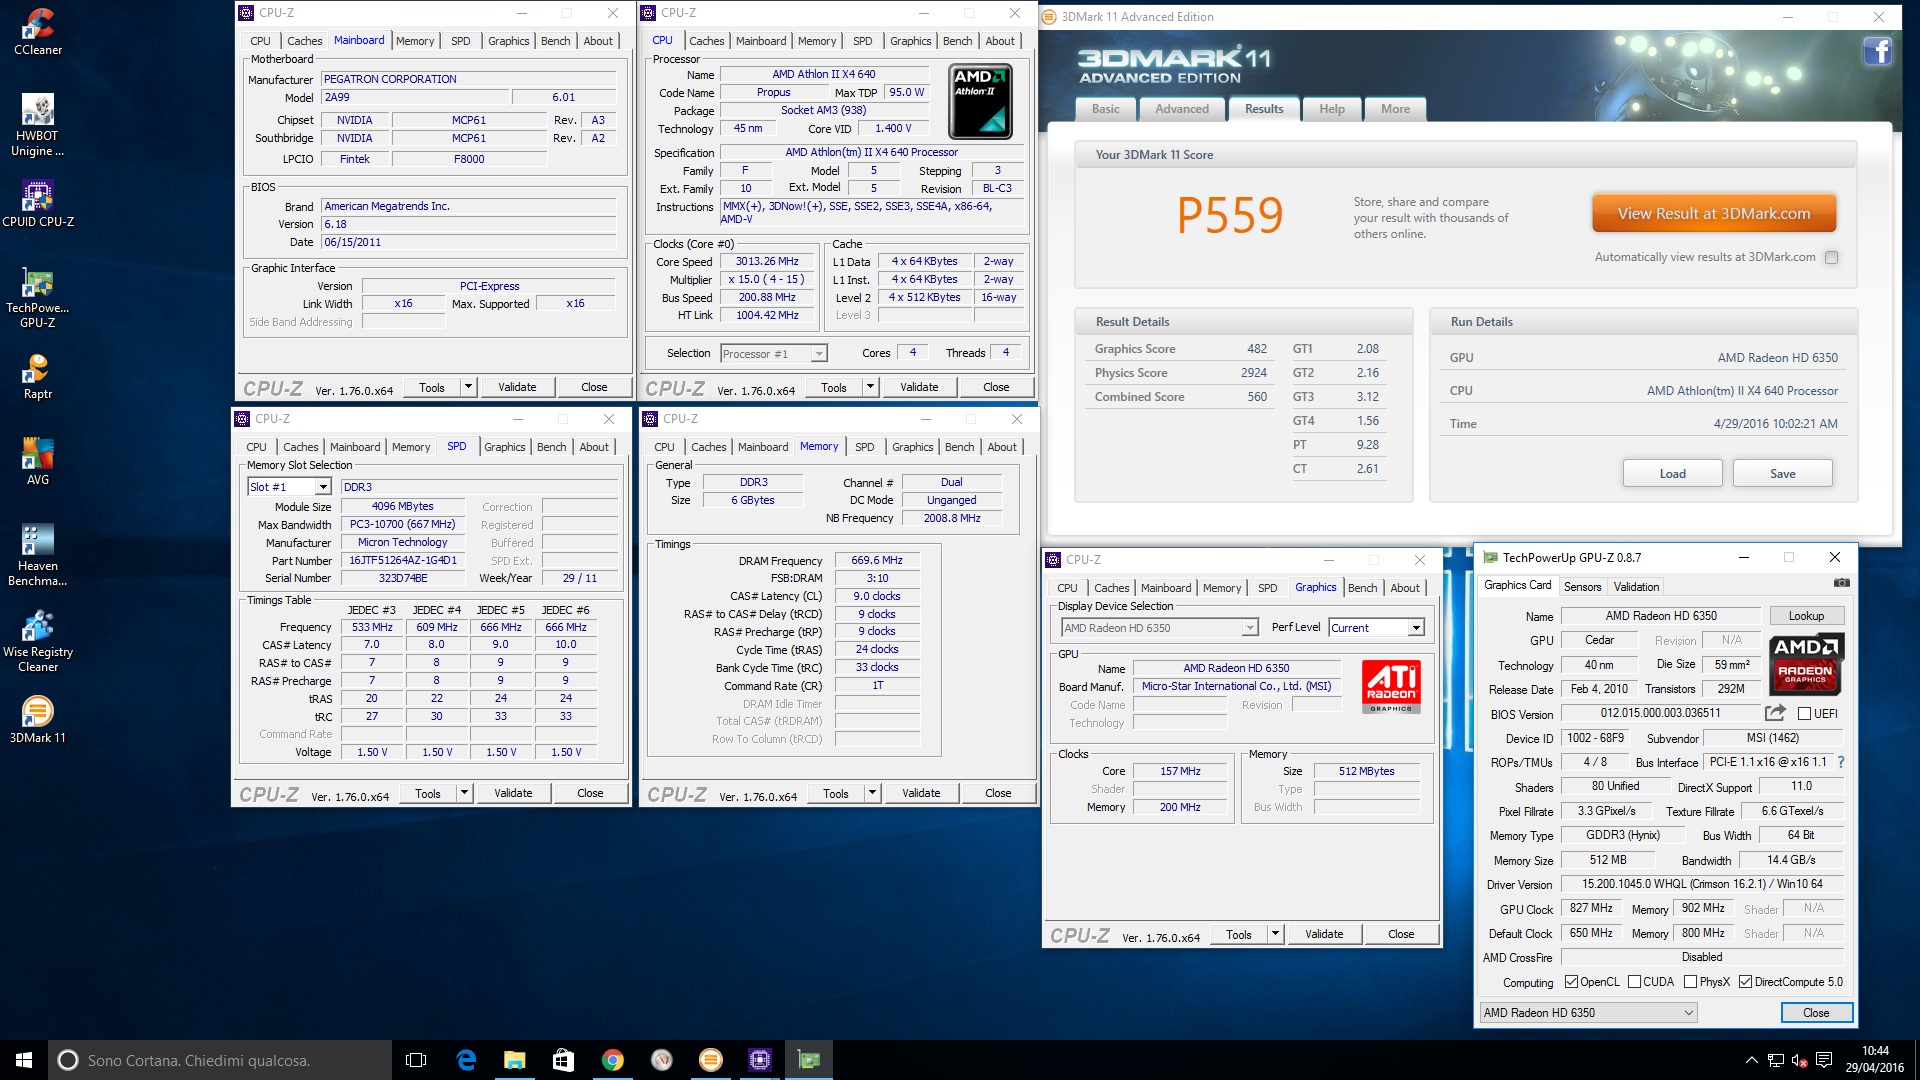Click View Result at 3DMark.com button

1714,214
